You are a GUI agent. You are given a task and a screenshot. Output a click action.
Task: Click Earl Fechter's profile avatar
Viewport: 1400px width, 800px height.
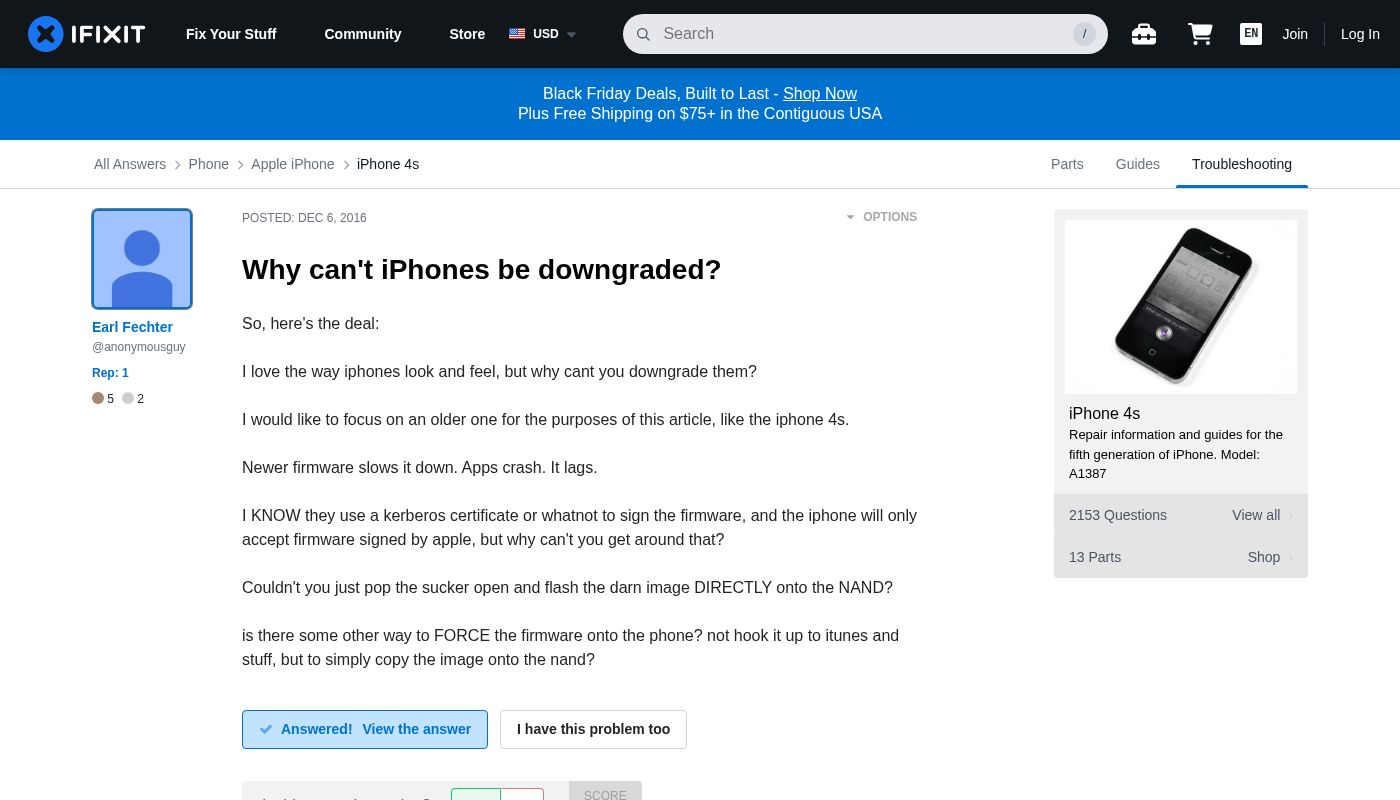(x=142, y=259)
